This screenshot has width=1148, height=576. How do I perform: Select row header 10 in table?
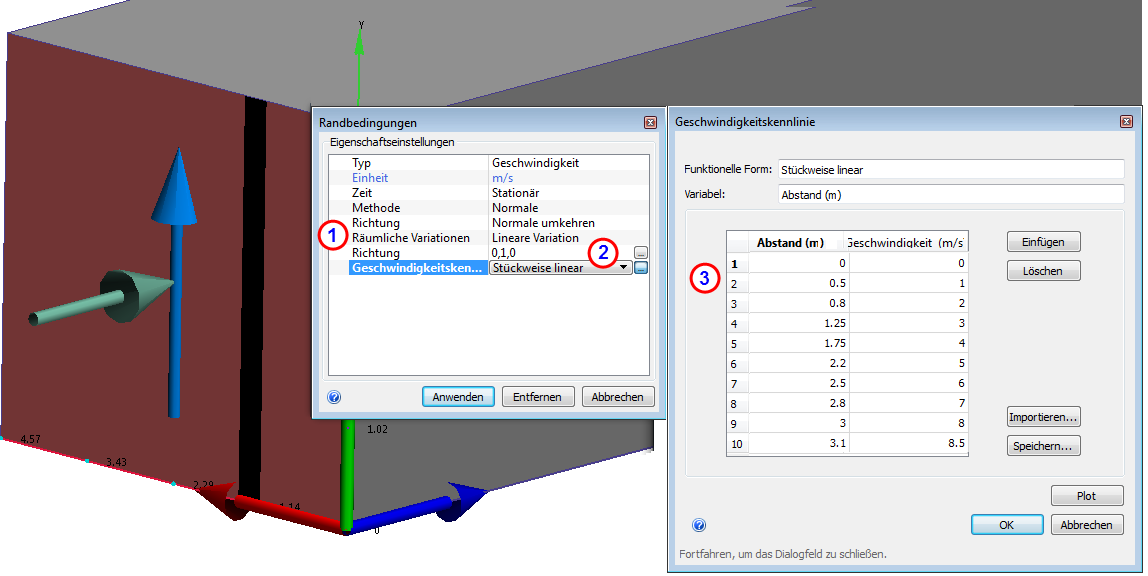click(737, 444)
